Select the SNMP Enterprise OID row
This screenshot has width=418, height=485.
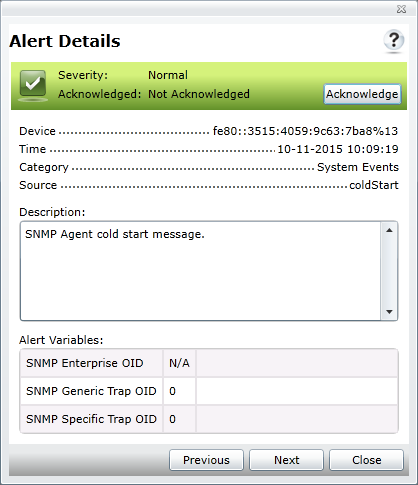tap(209, 363)
